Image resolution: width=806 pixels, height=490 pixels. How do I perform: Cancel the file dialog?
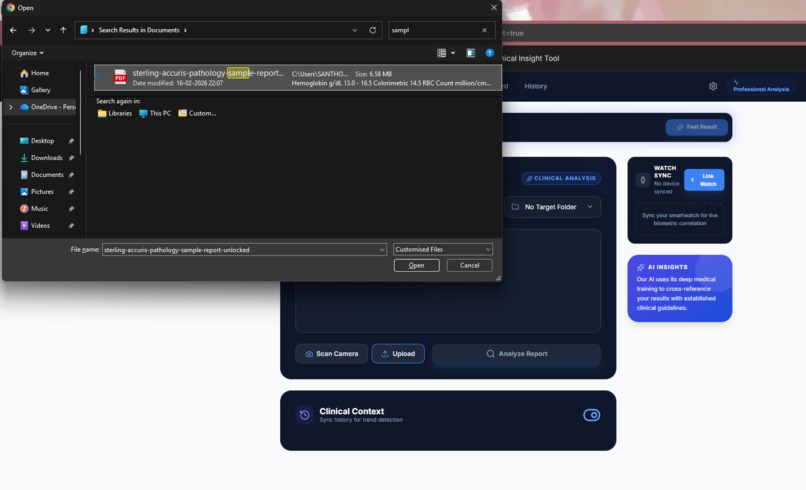point(469,265)
